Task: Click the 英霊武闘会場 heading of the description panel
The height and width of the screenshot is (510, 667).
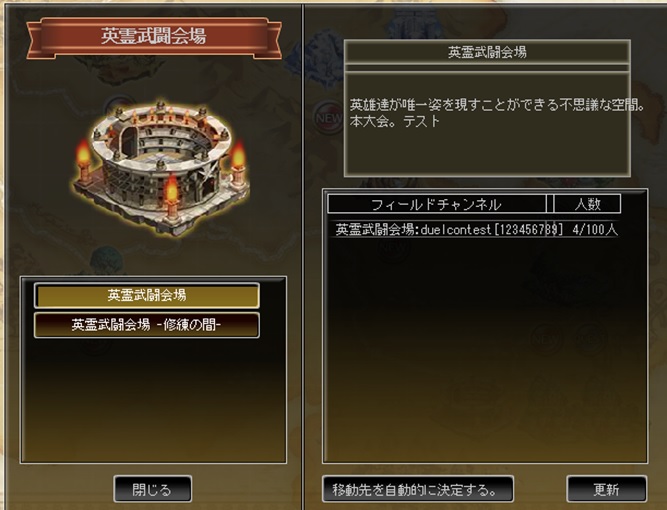Action: 487,52
